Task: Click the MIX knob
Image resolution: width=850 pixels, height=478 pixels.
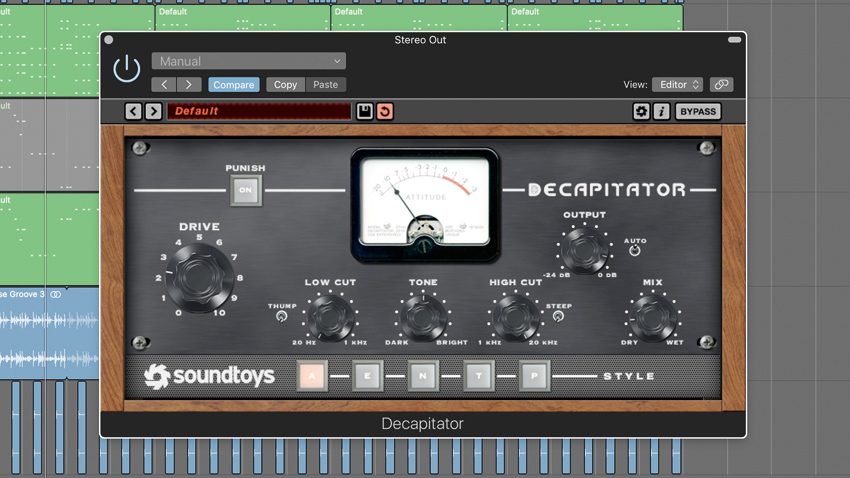Action: click(652, 318)
